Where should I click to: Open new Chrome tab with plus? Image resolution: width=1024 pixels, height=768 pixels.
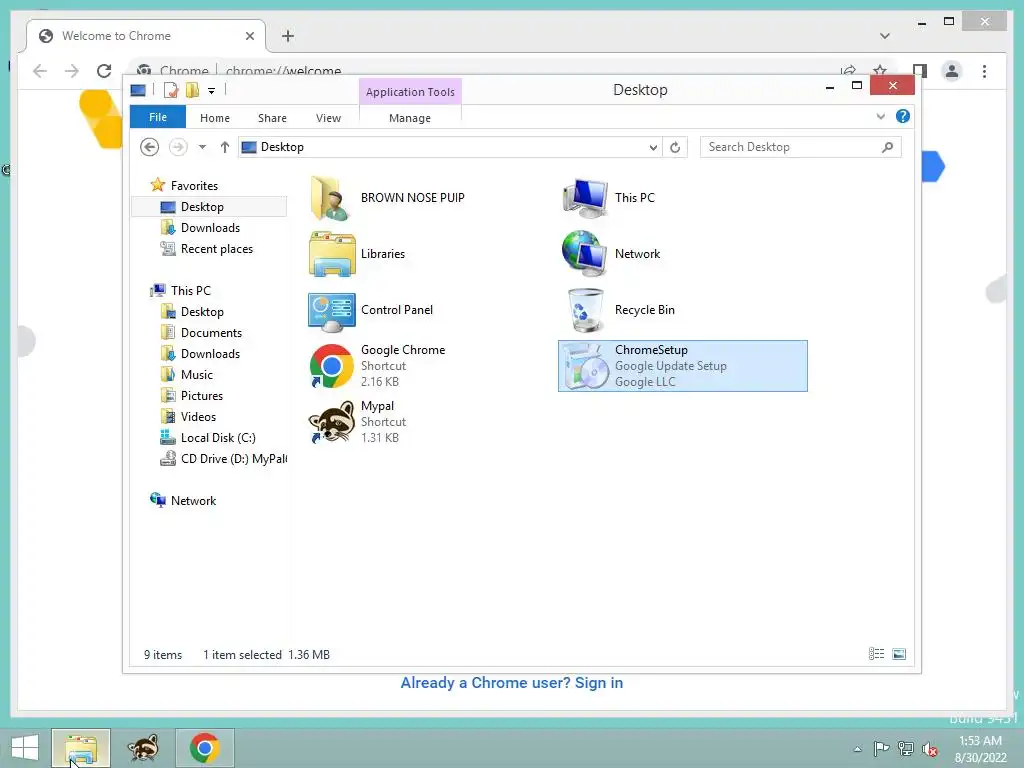click(x=287, y=36)
